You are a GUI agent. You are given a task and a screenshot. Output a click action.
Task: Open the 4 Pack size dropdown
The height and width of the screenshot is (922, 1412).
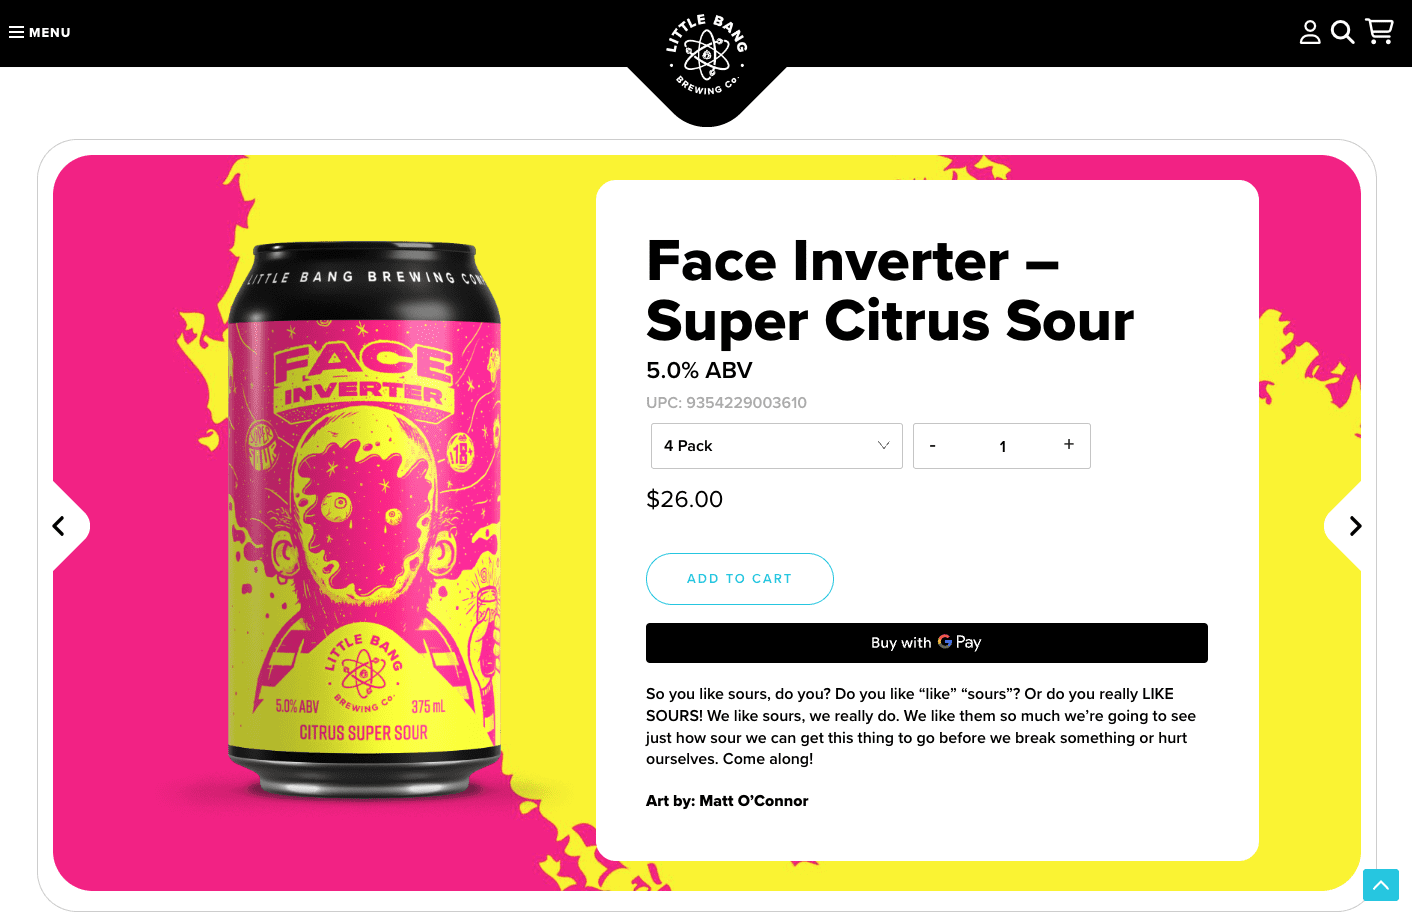(777, 446)
